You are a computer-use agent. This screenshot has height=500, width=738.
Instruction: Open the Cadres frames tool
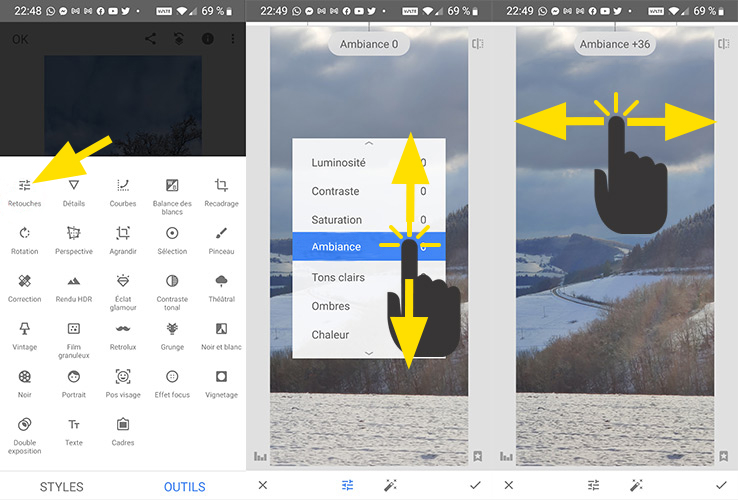click(x=123, y=432)
